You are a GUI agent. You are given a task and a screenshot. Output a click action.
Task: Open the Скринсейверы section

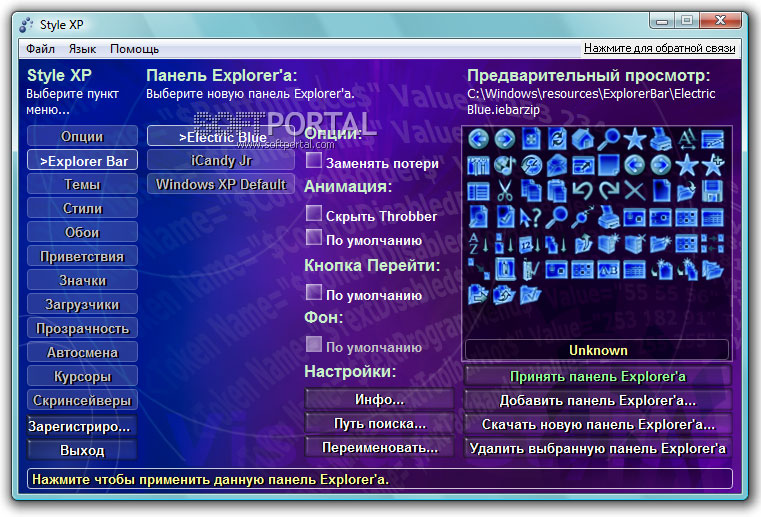click(x=82, y=400)
